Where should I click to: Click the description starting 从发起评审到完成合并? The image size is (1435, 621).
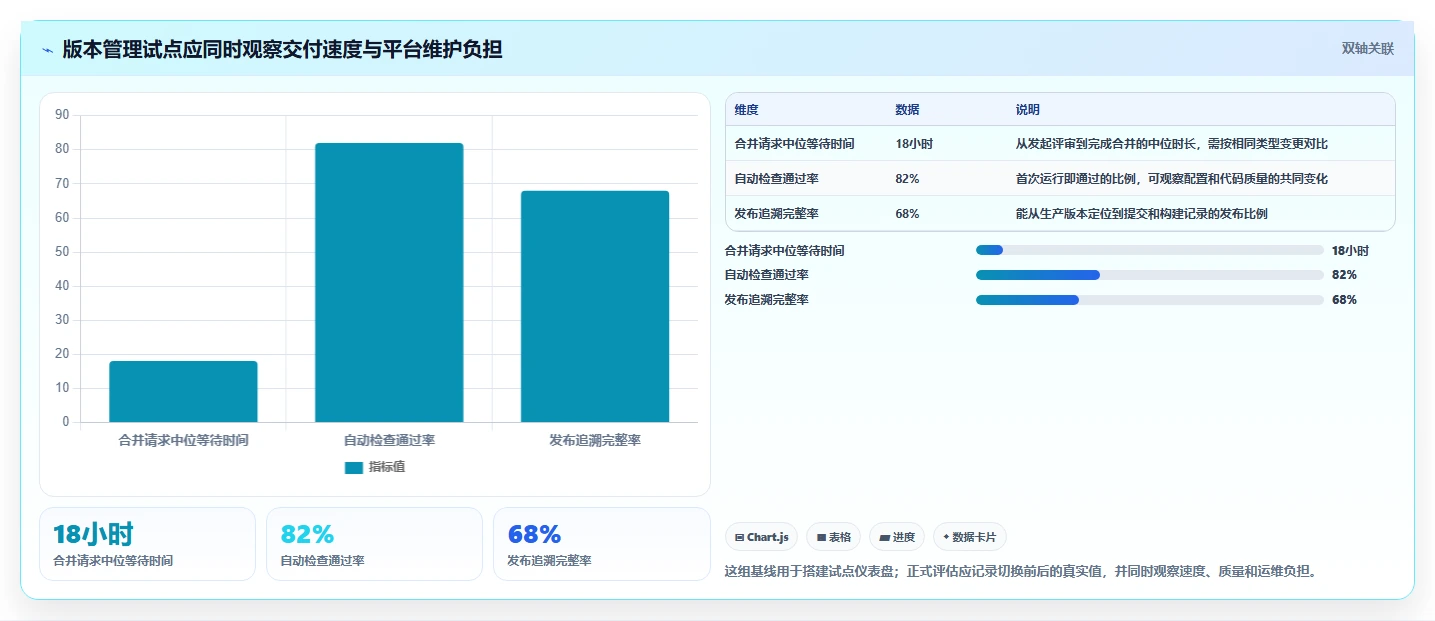[1171, 144]
